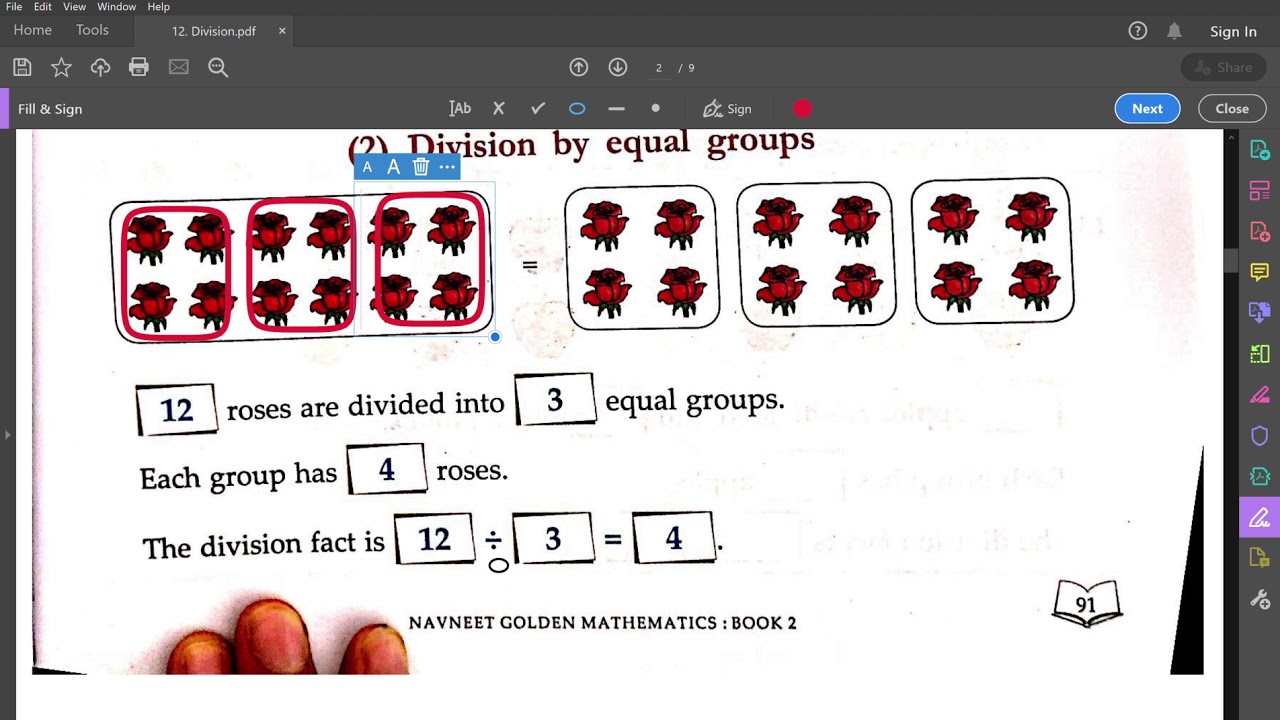Image resolution: width=1280 pixels, height=720 pixels.
Task: Click the upload to cloud icon
Action: coord(100,67)
